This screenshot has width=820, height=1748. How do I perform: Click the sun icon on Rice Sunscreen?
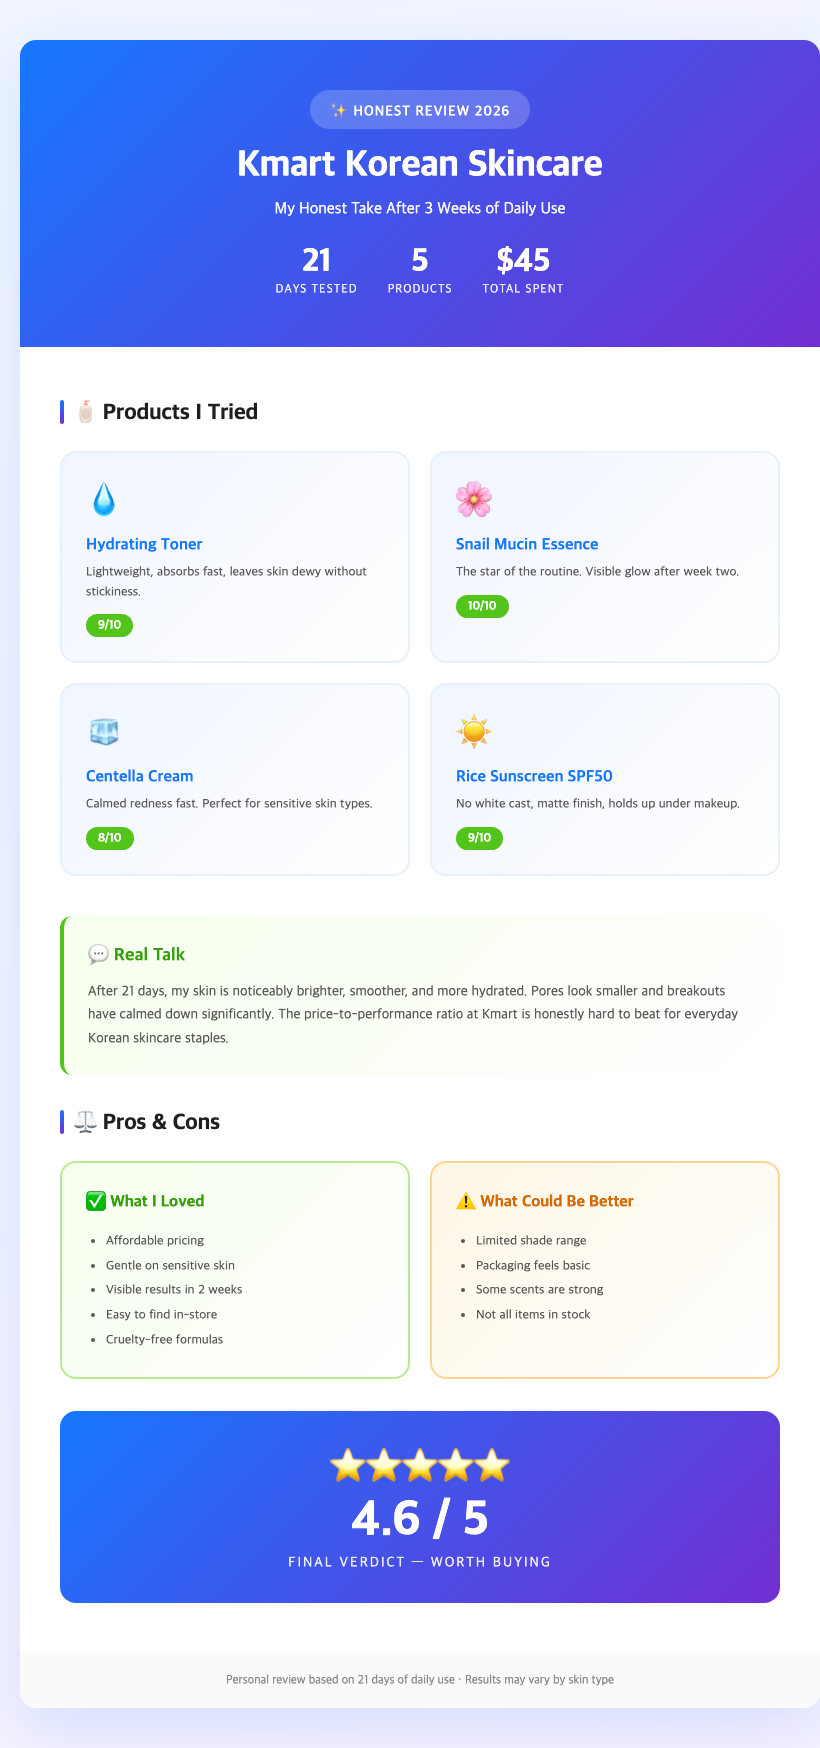pyautogui.click(x=474, y=731)
